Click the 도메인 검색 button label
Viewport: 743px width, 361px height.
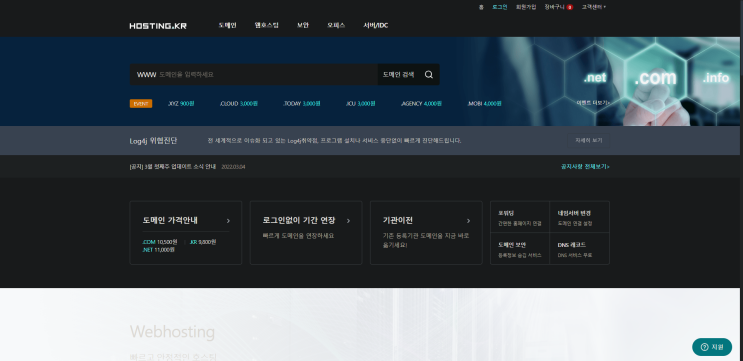tap(399, 74)
